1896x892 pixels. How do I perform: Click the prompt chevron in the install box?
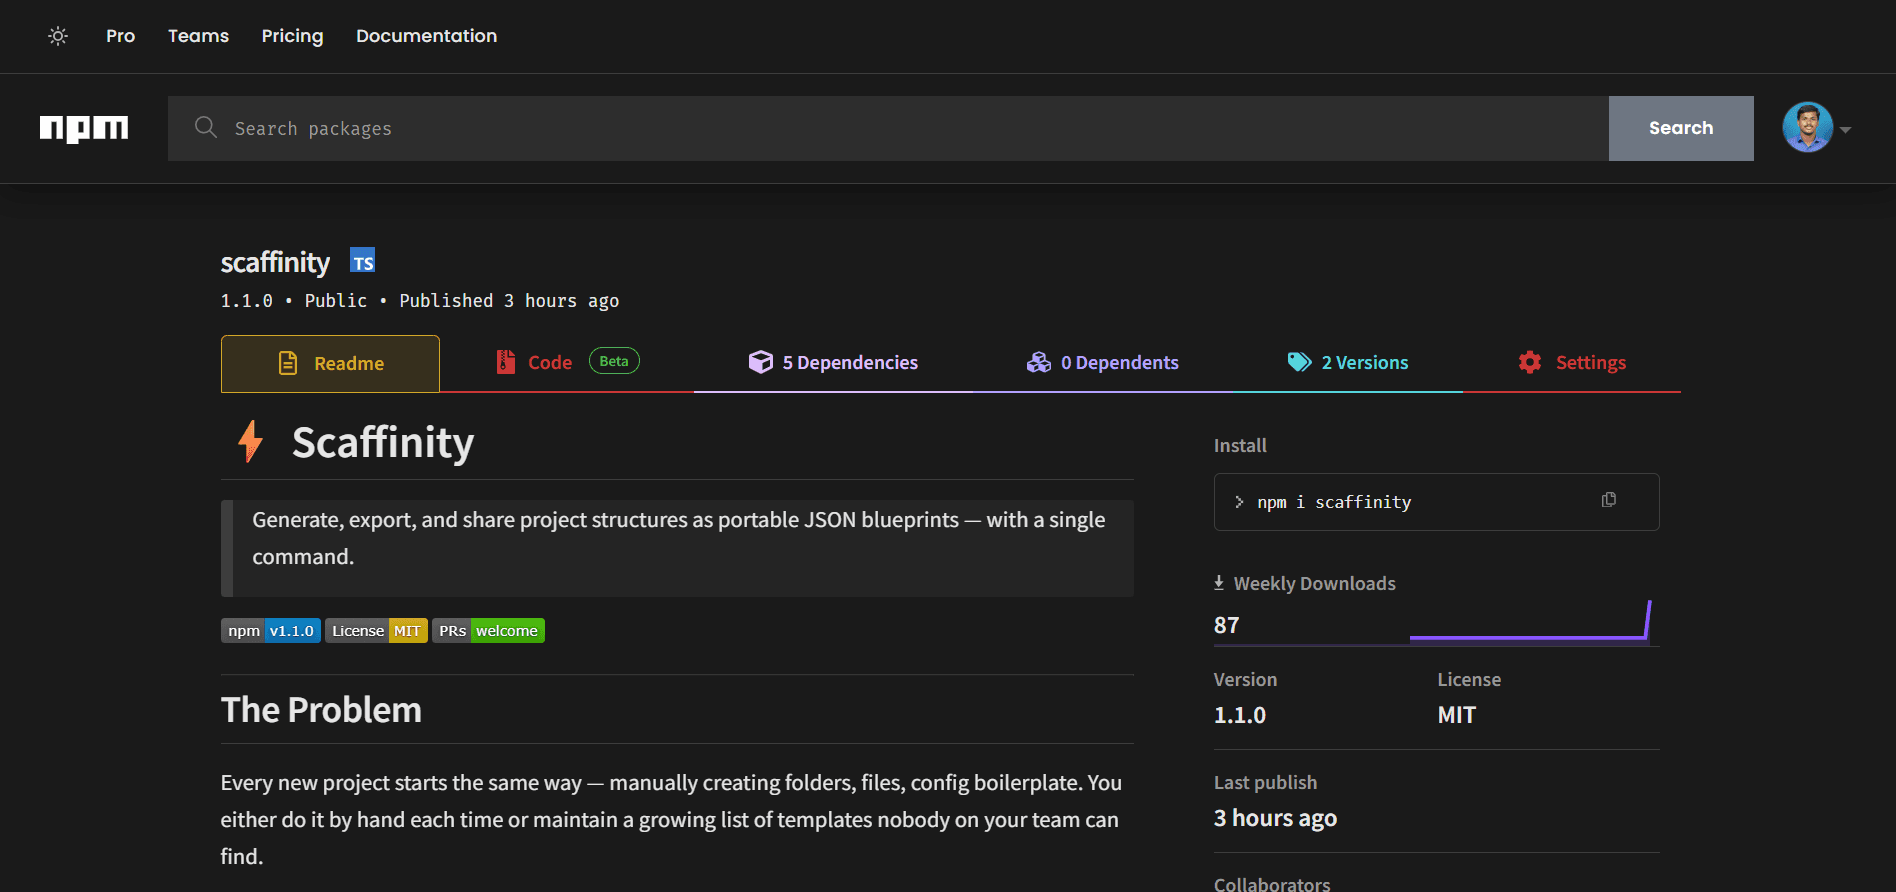(1239, 502)
